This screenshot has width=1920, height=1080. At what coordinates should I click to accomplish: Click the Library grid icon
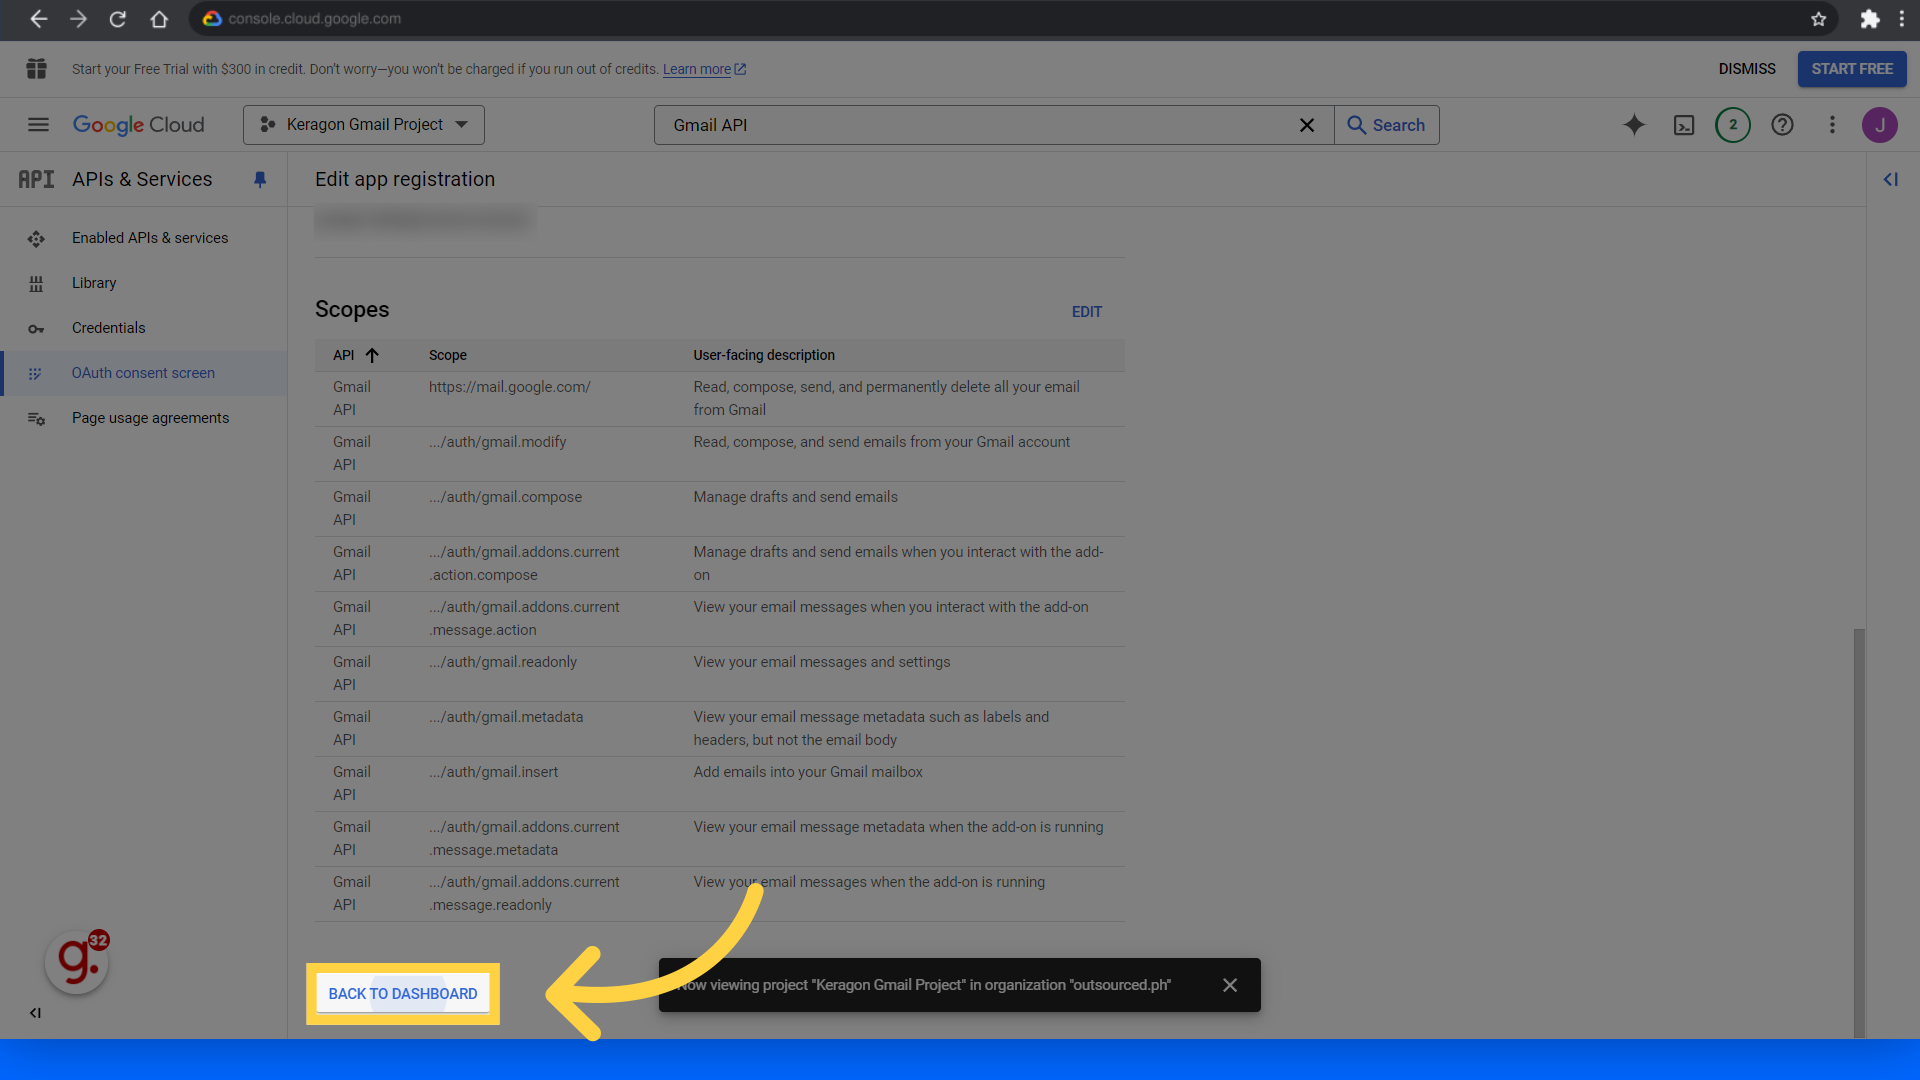point(36,284)
